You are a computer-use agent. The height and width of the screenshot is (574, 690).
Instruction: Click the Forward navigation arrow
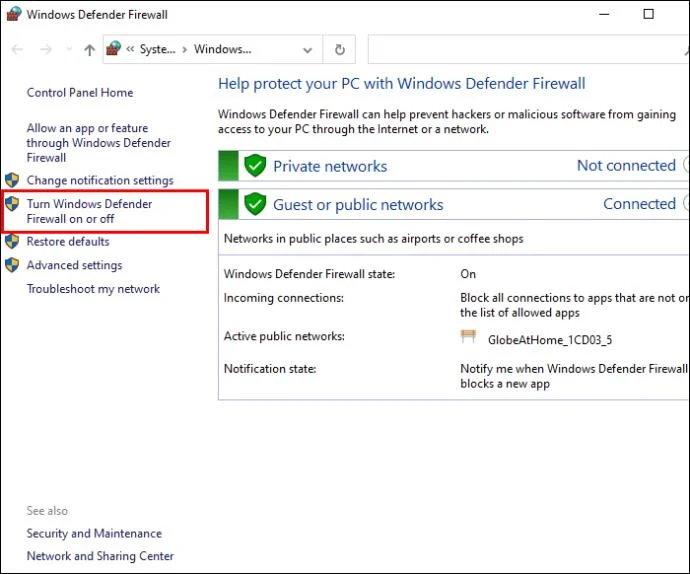tap(45, 49)
